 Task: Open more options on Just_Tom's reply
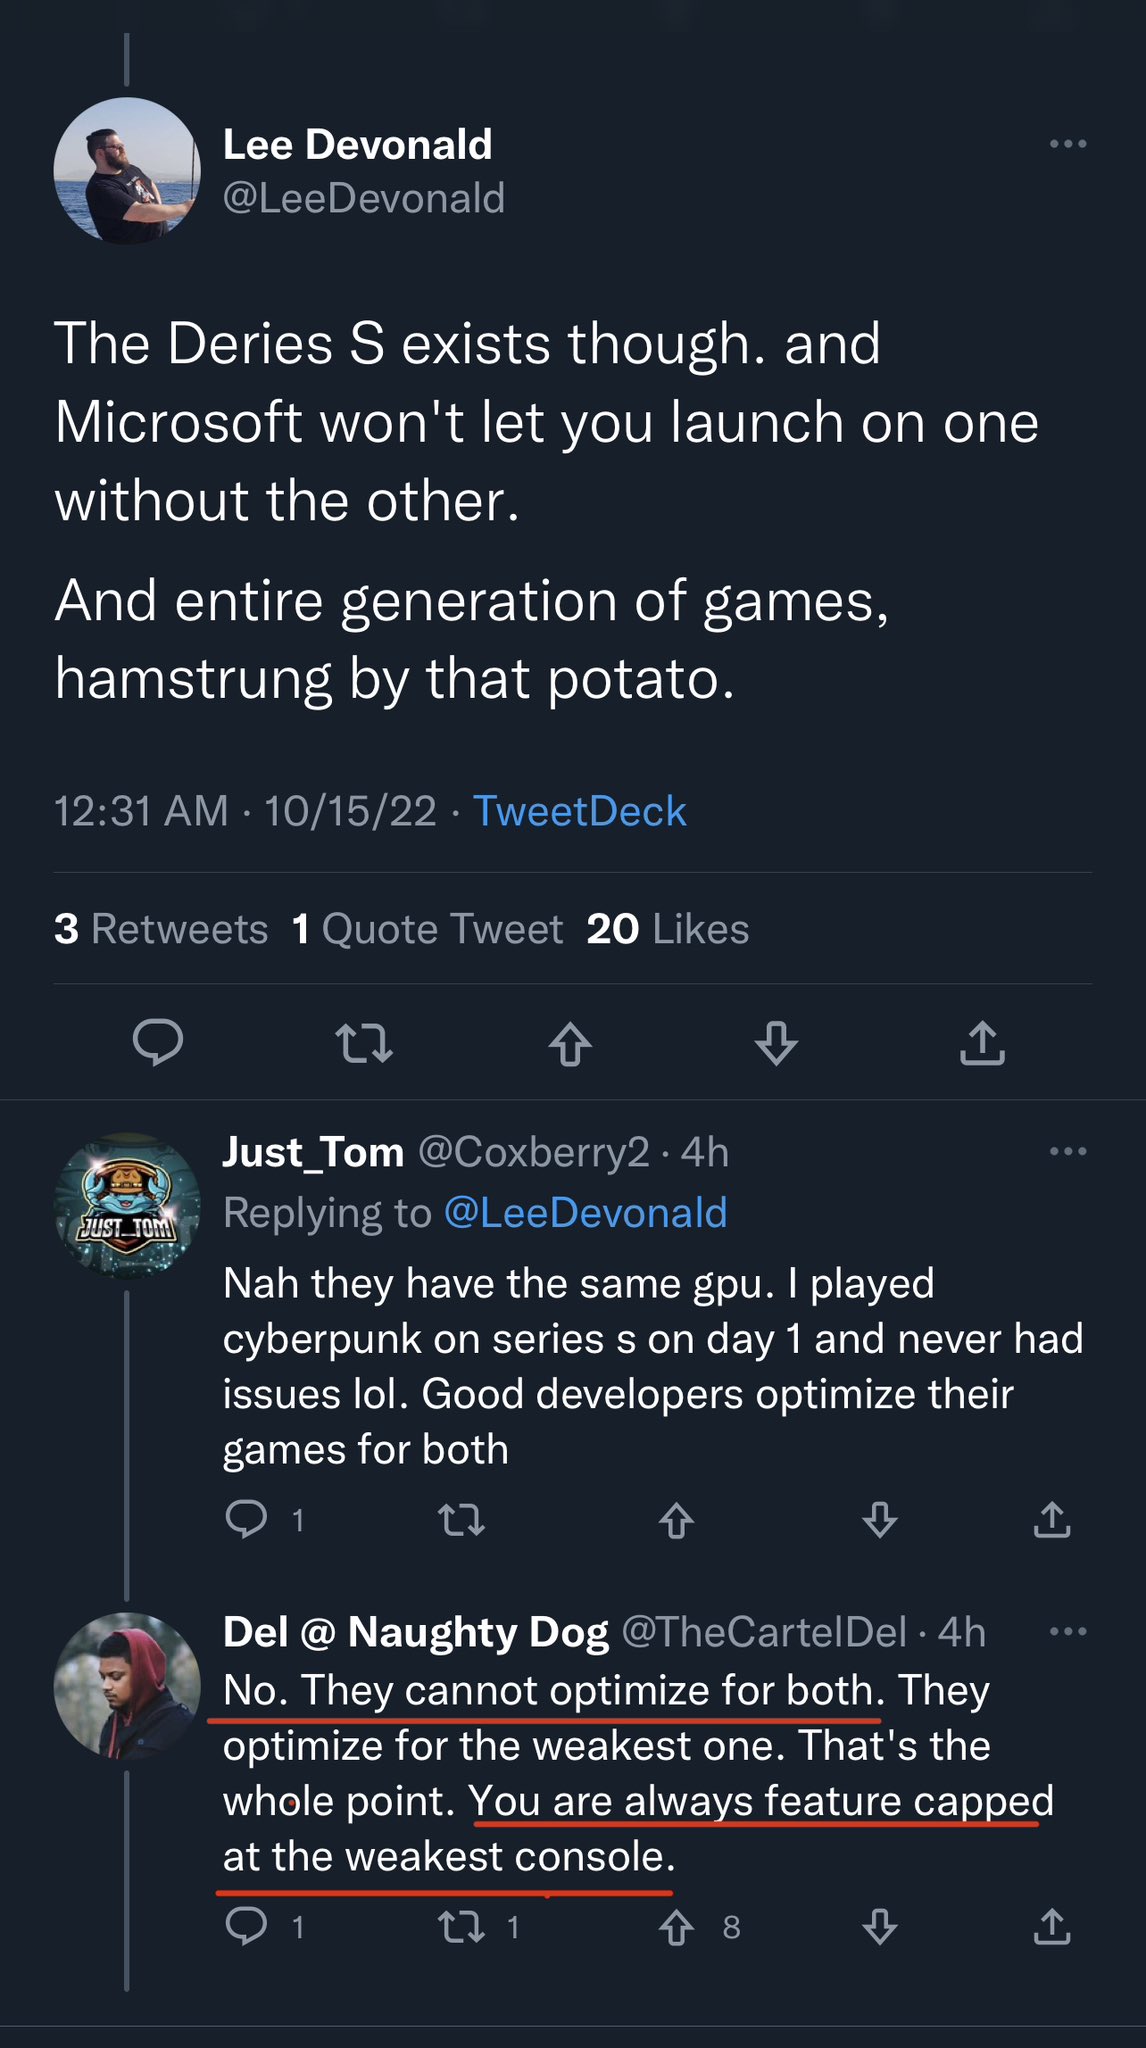pos(1068,1152)
